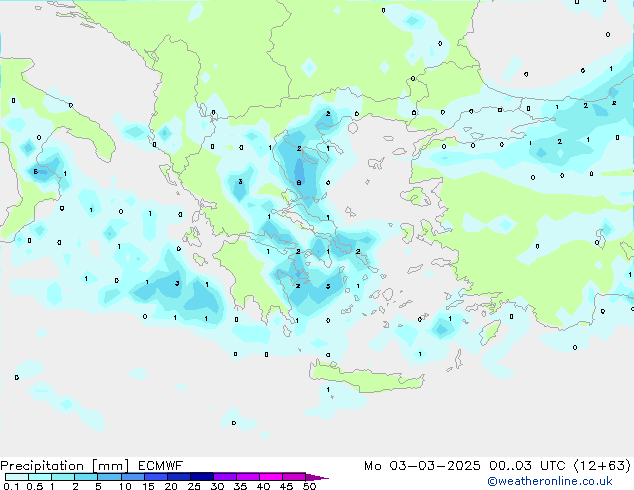Select the 10–15 mm blue legend swatch

(x=134, y=477)
